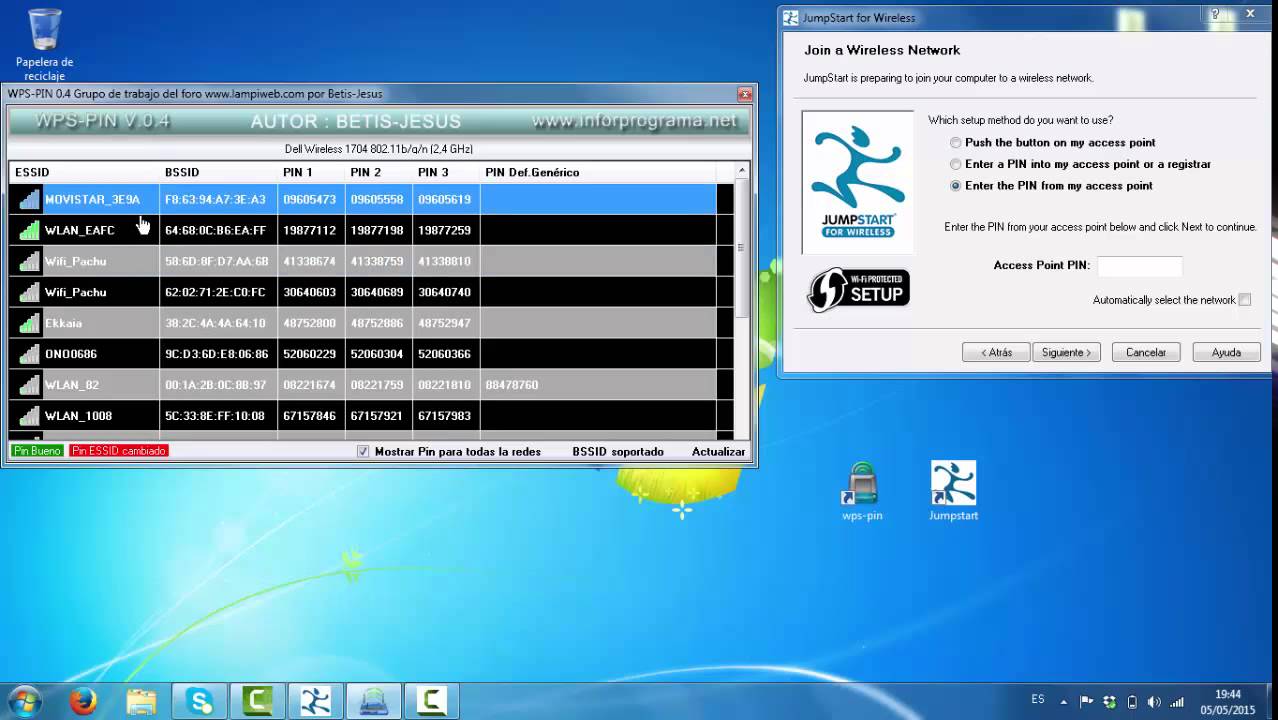This screenshot has width=1278, height=720.
Task: Toggle Mostrar Pin para todas las redes checkbox
Action: point(363,452)
